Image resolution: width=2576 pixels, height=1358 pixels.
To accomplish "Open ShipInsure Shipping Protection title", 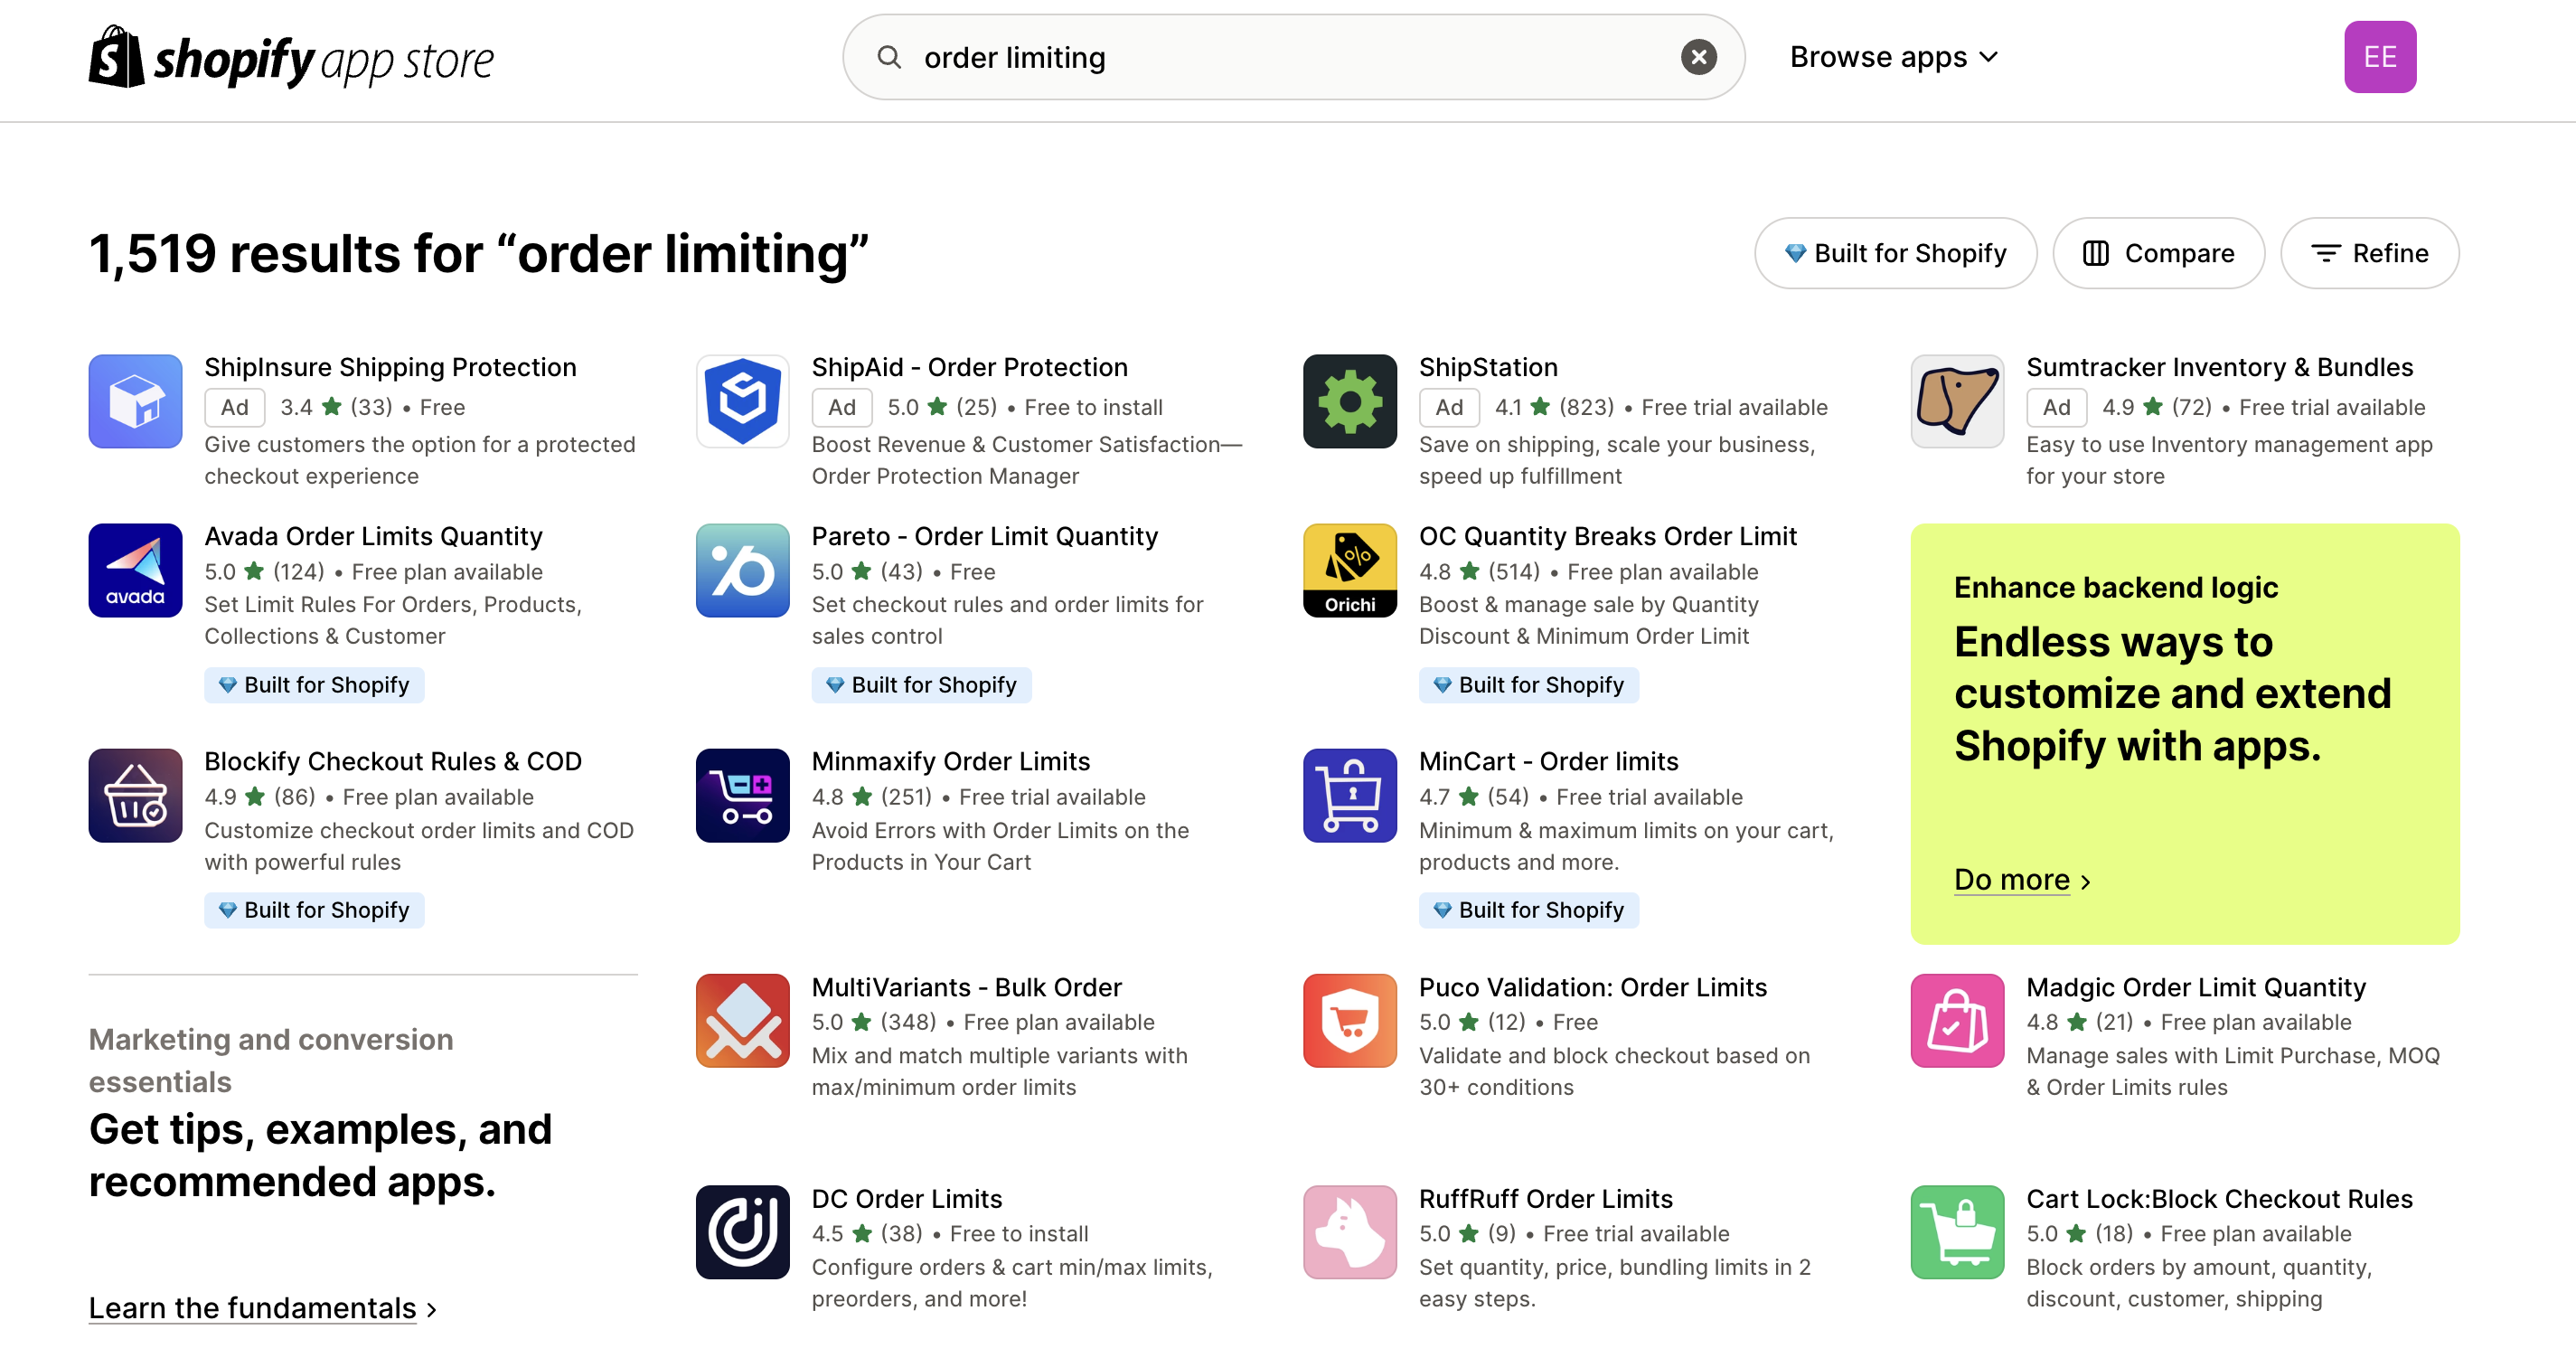I will pyautogui.click(x=390, y=367).
